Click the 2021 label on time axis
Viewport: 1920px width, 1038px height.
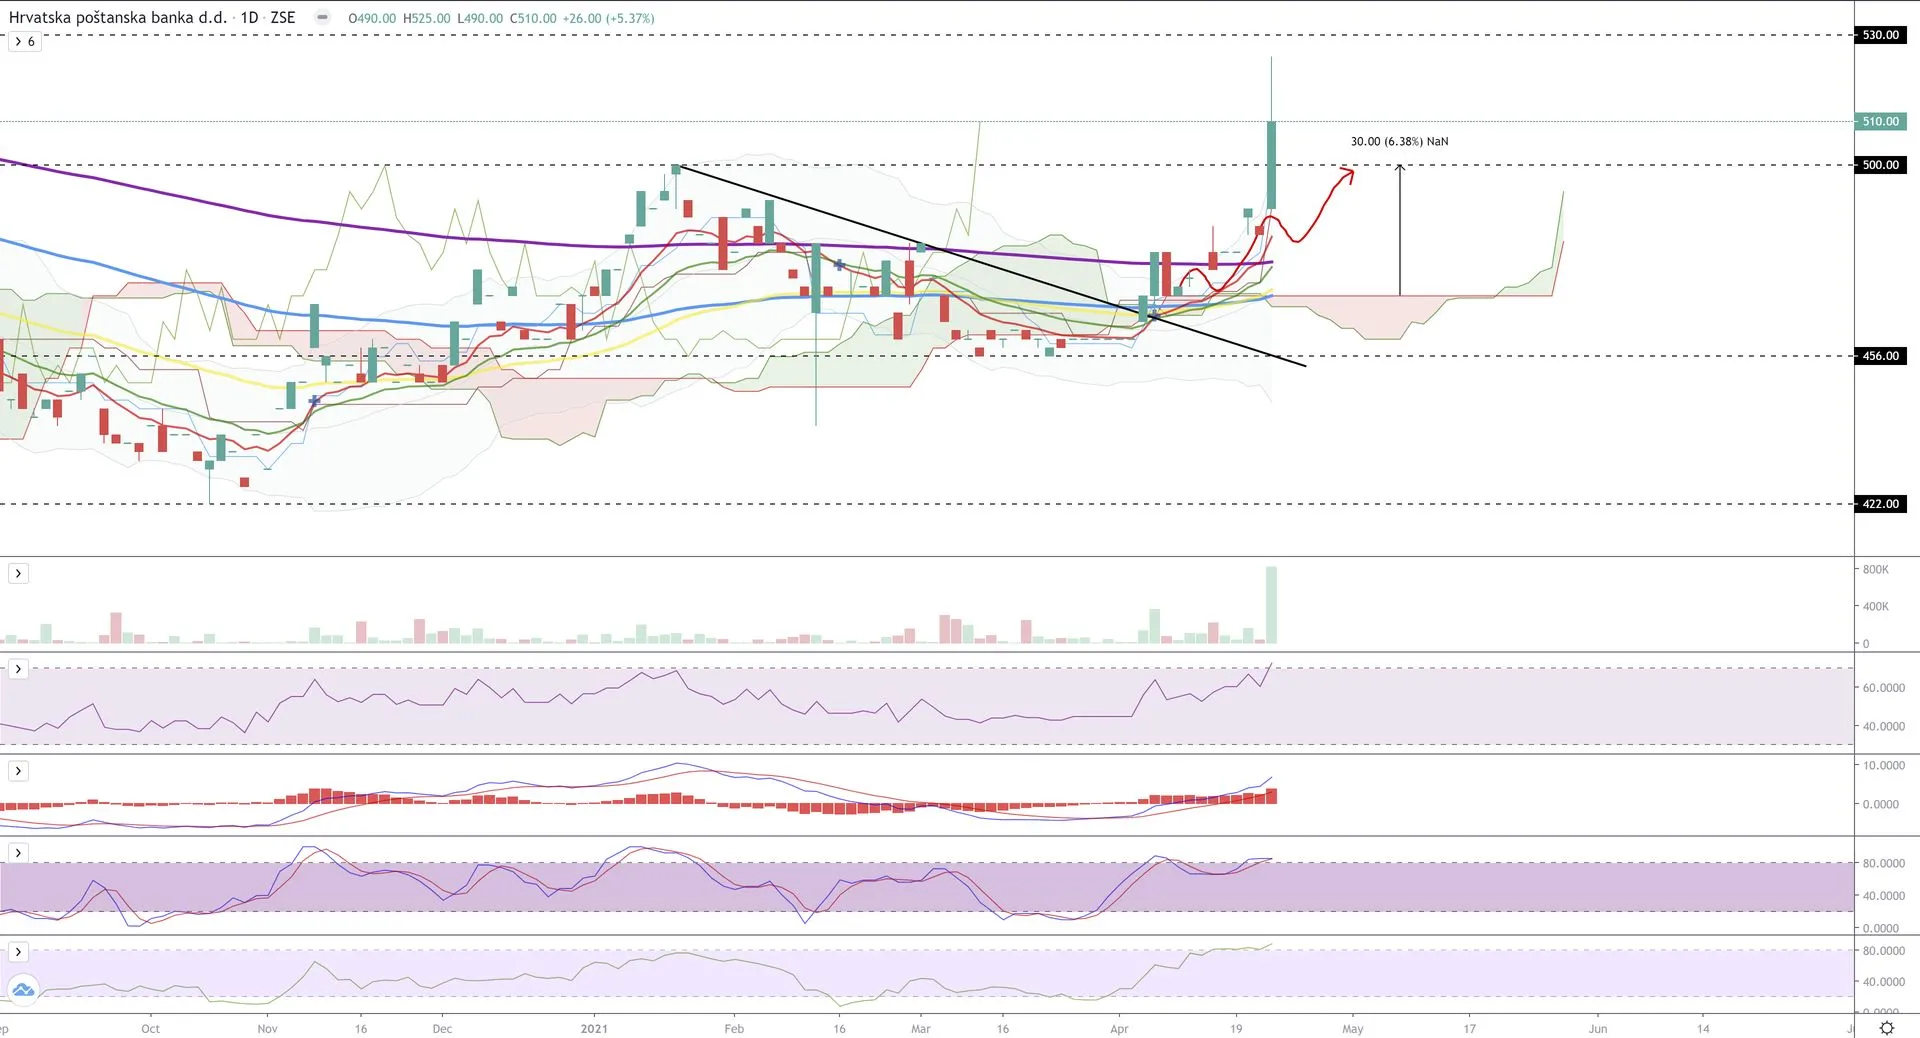coord(594,1028)
